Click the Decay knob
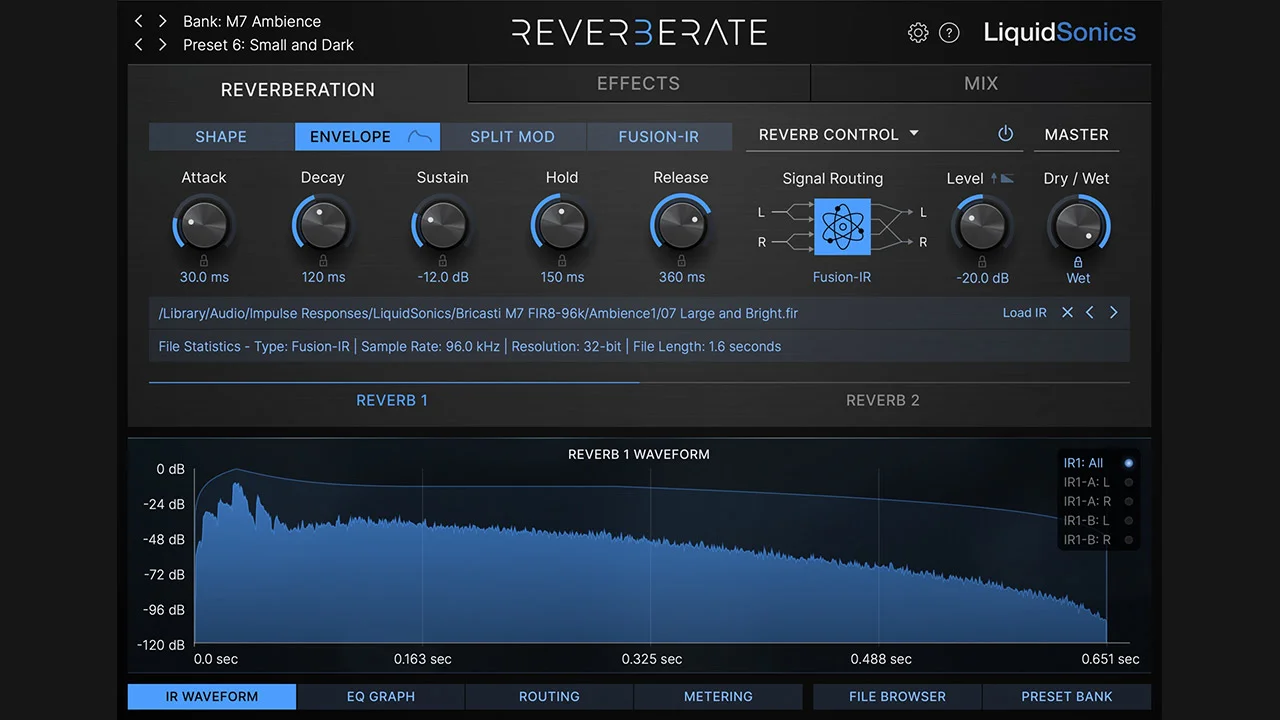This screenshot has height=720, width=1280. pyautogui.click(x=323, y=225)
